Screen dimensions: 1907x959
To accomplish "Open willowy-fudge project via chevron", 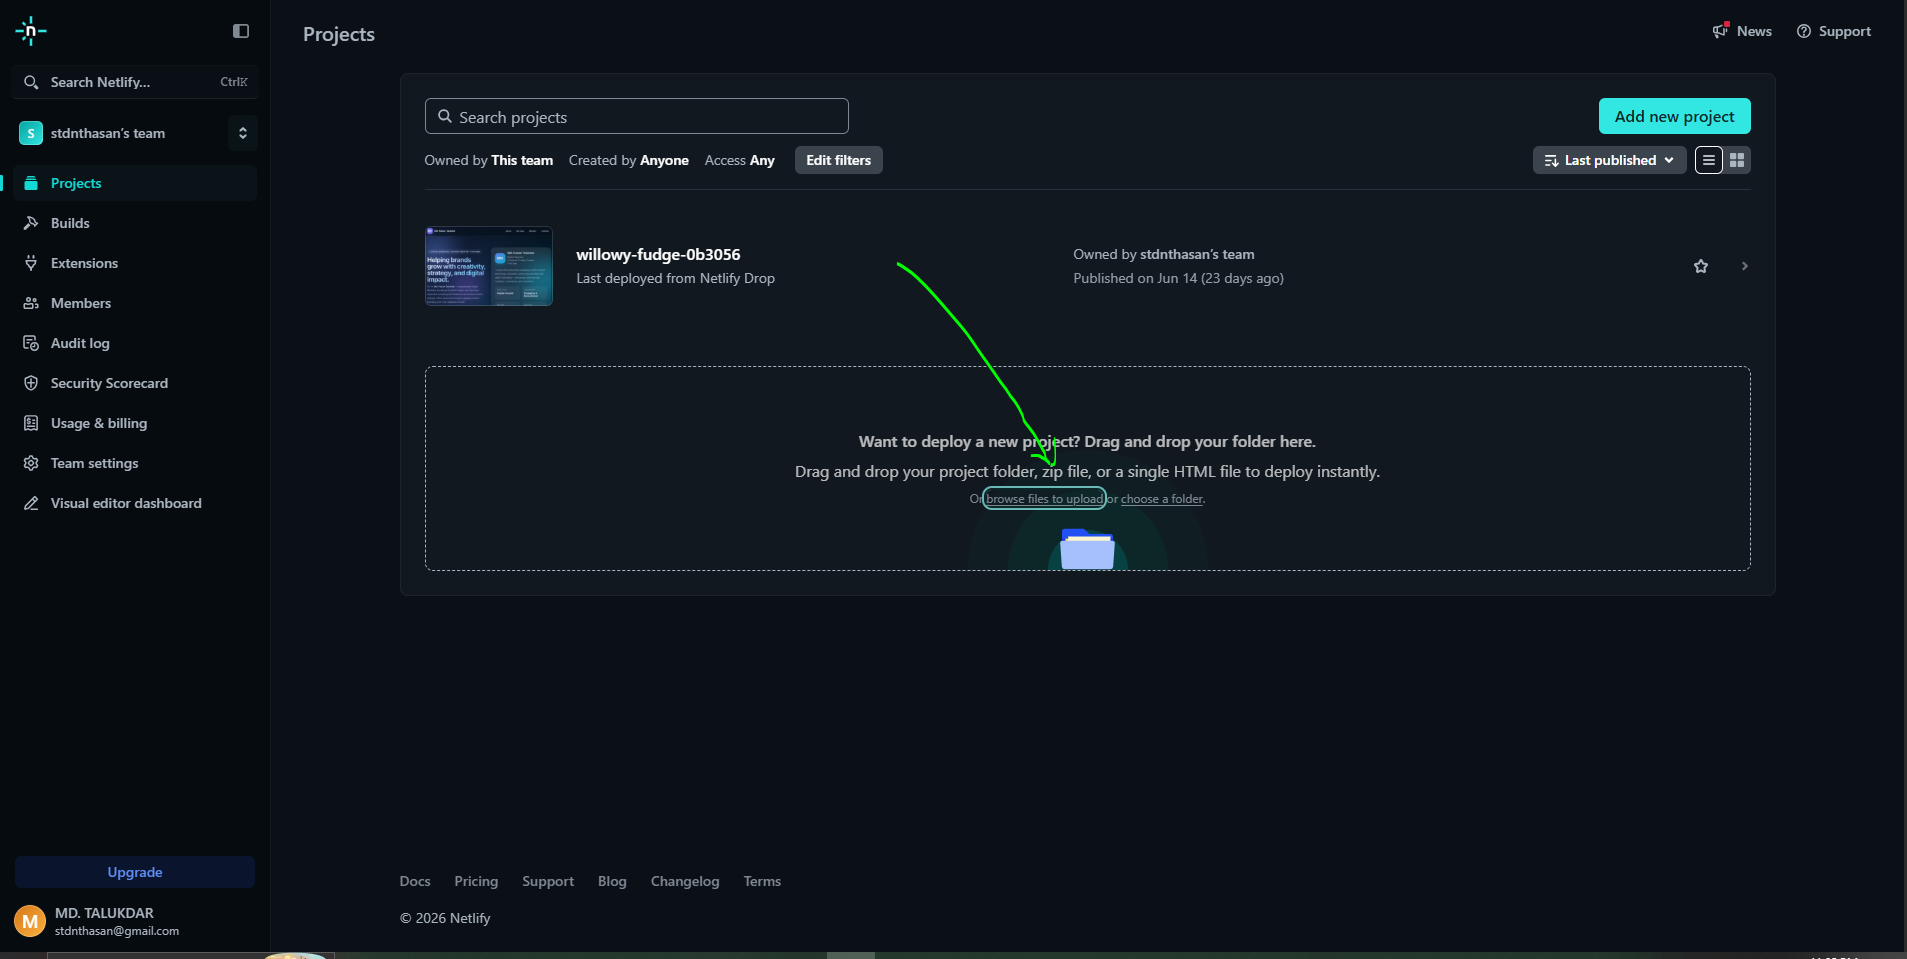I will [x=1744, y=266].
